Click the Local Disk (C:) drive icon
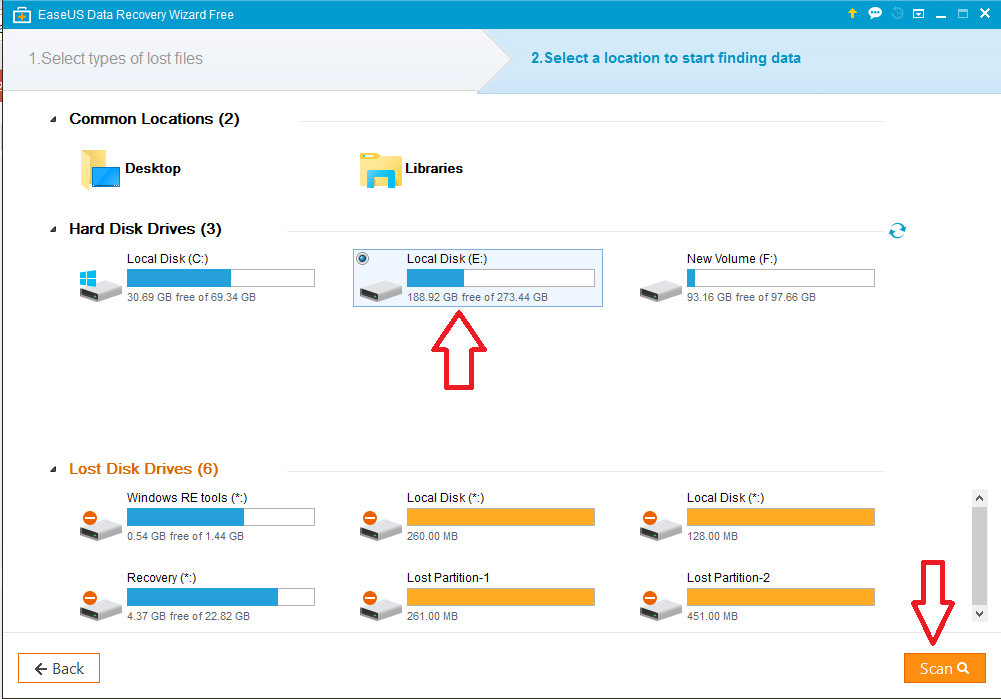Image resolution: width=1001 pixels, height=699 pixels. pos(100,285)
